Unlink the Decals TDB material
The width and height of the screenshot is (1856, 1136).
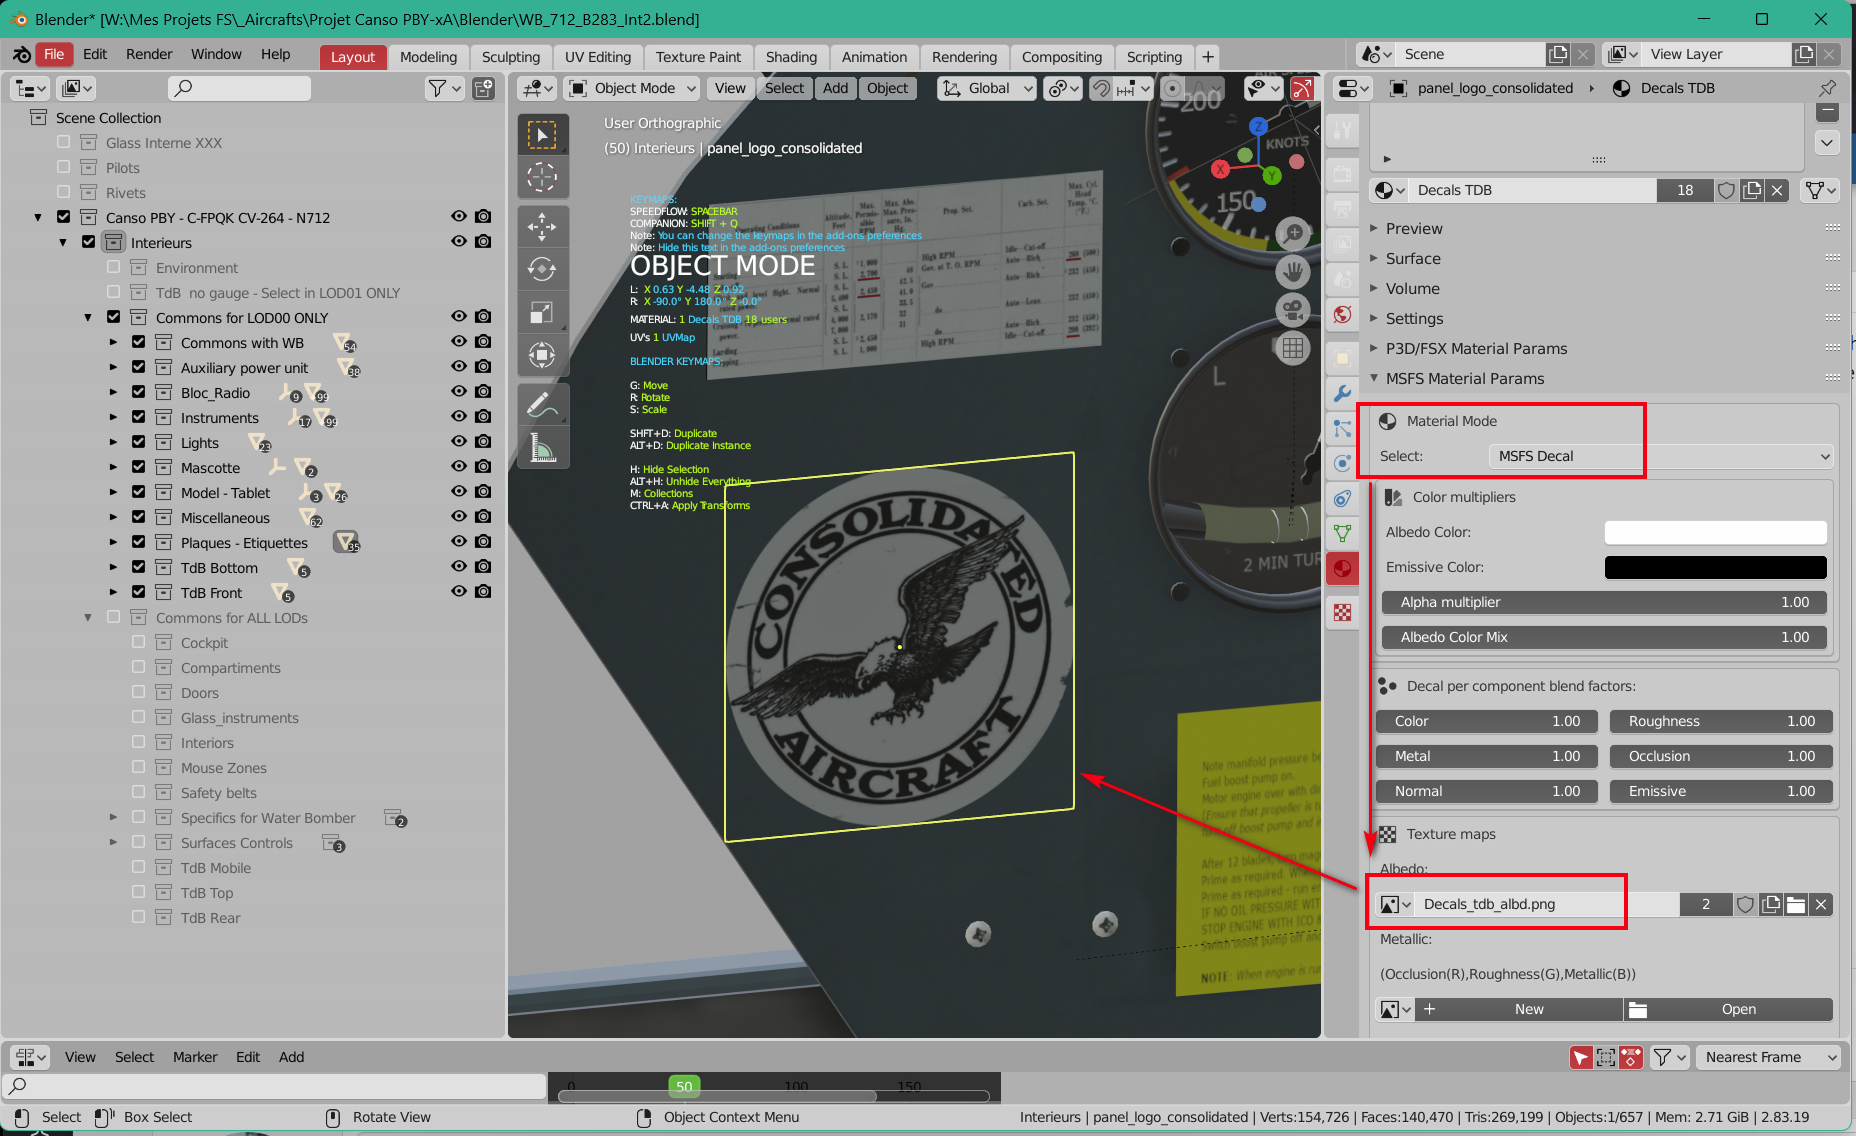pos(1777,190)
